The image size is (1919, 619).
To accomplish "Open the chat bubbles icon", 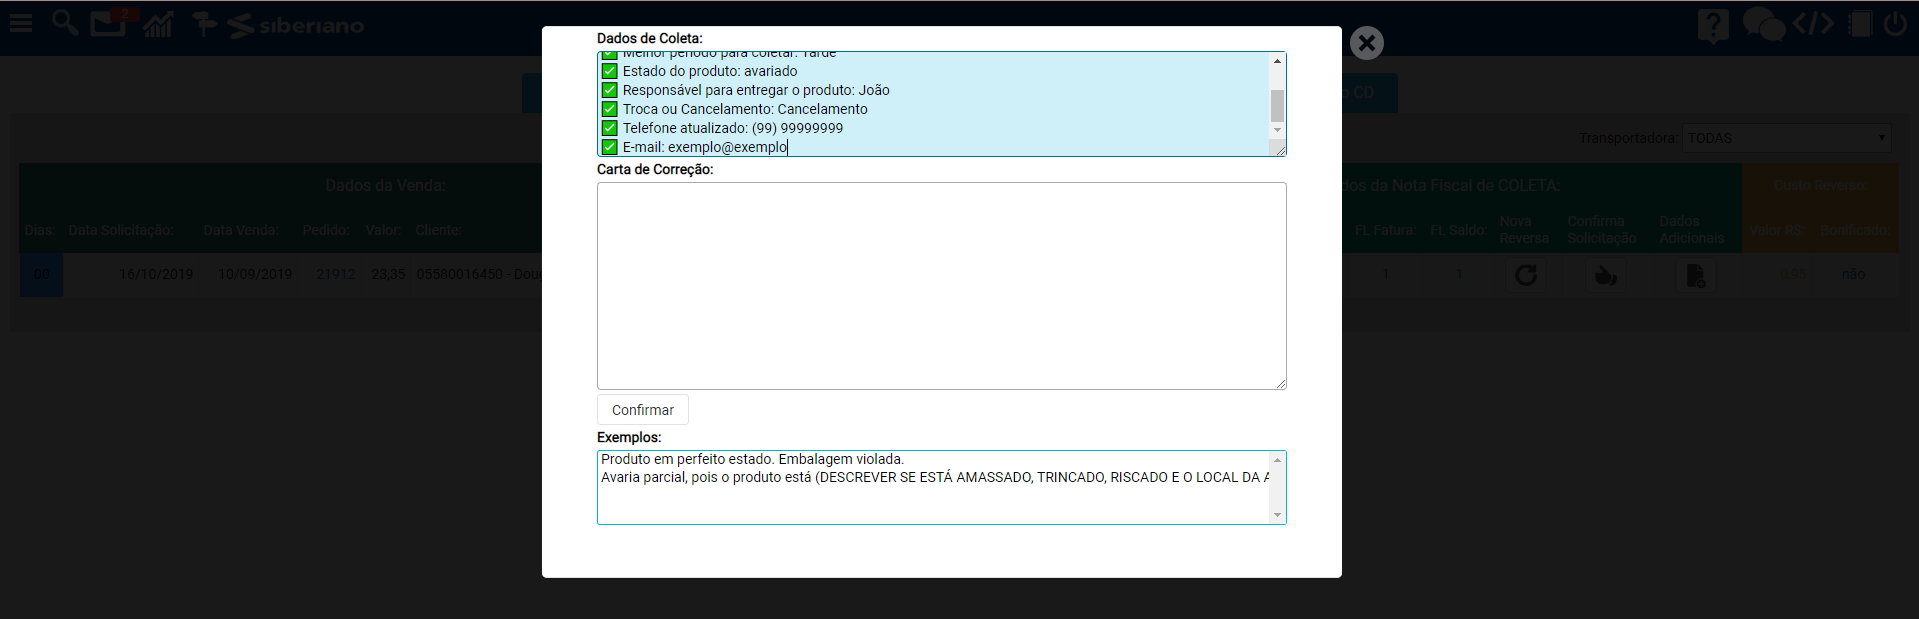I will pos(1763,24).
